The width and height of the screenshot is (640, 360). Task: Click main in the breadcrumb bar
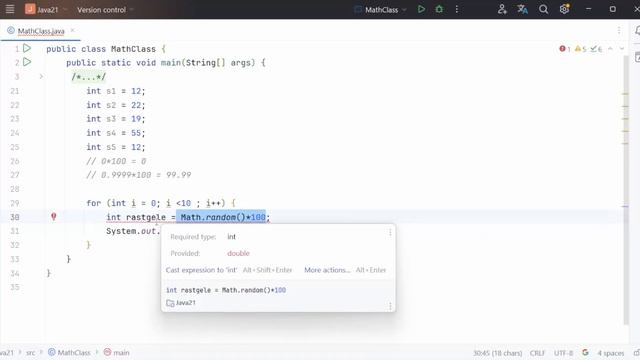coord(117,353)
